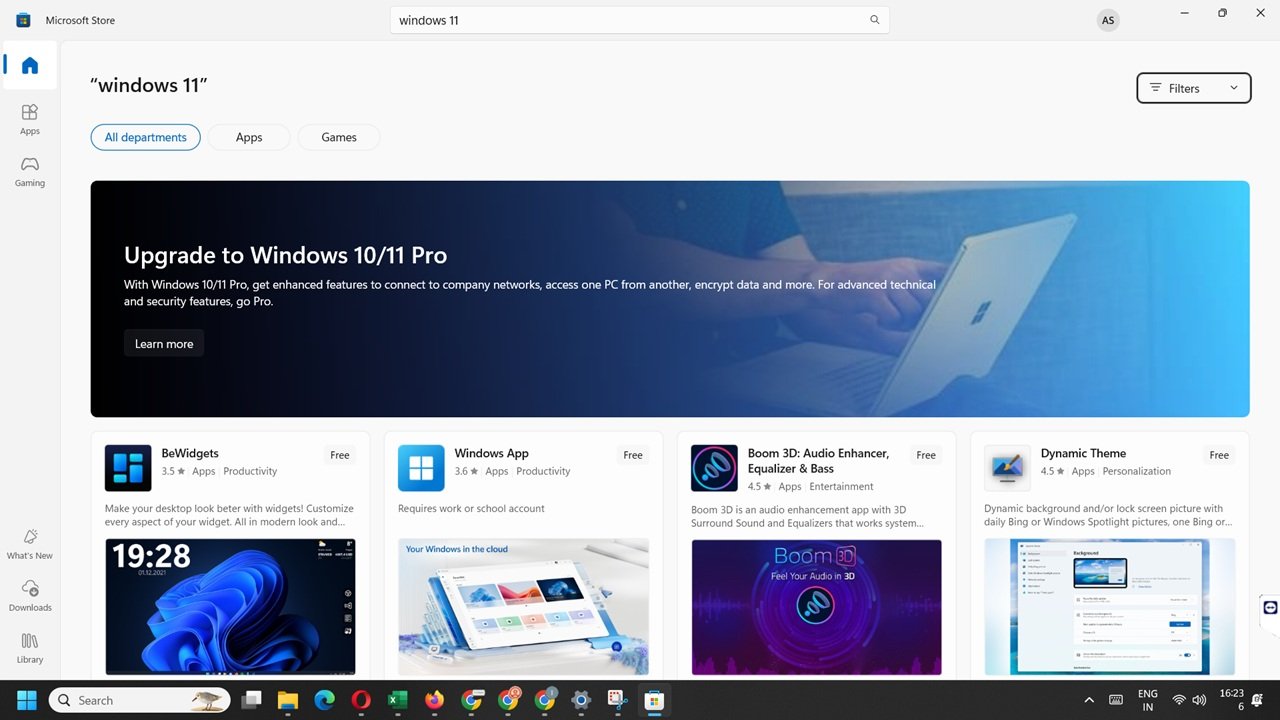Open the Downloads page in sidebar
Image resolution: width=1280 pixels, height=720 pixels.
[30, 596]
